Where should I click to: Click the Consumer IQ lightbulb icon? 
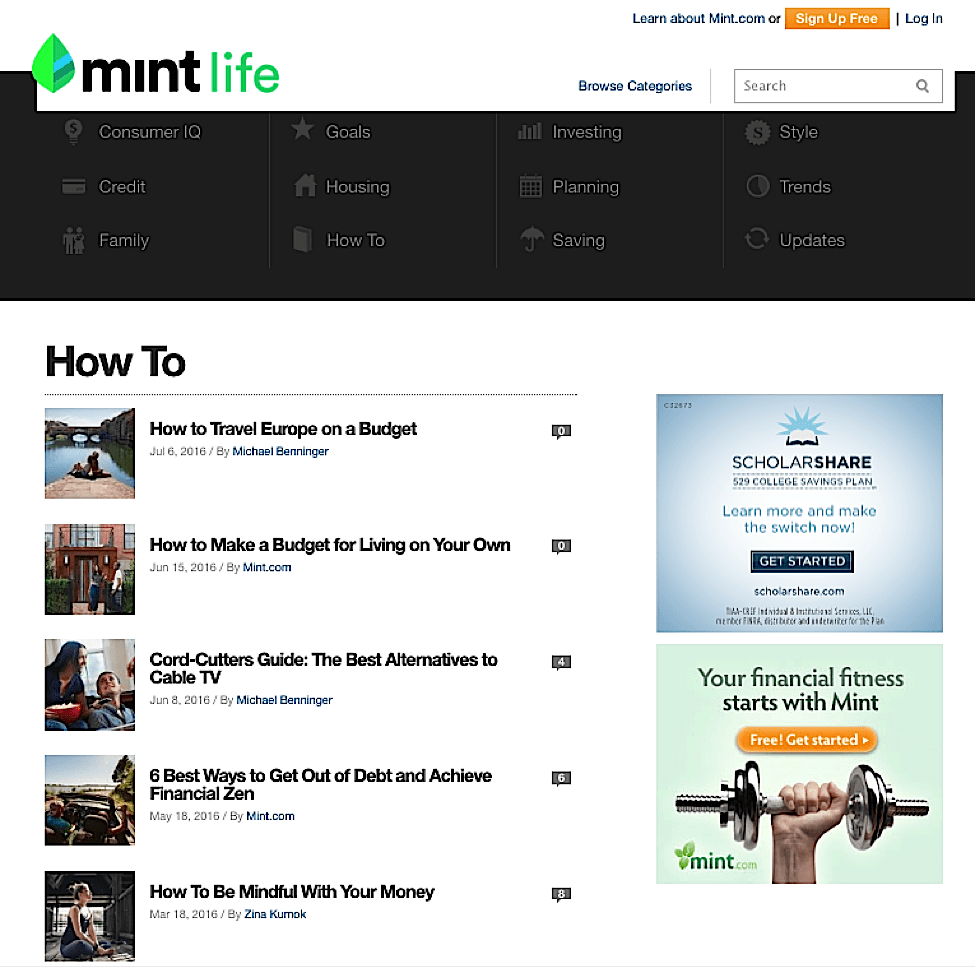73,131
